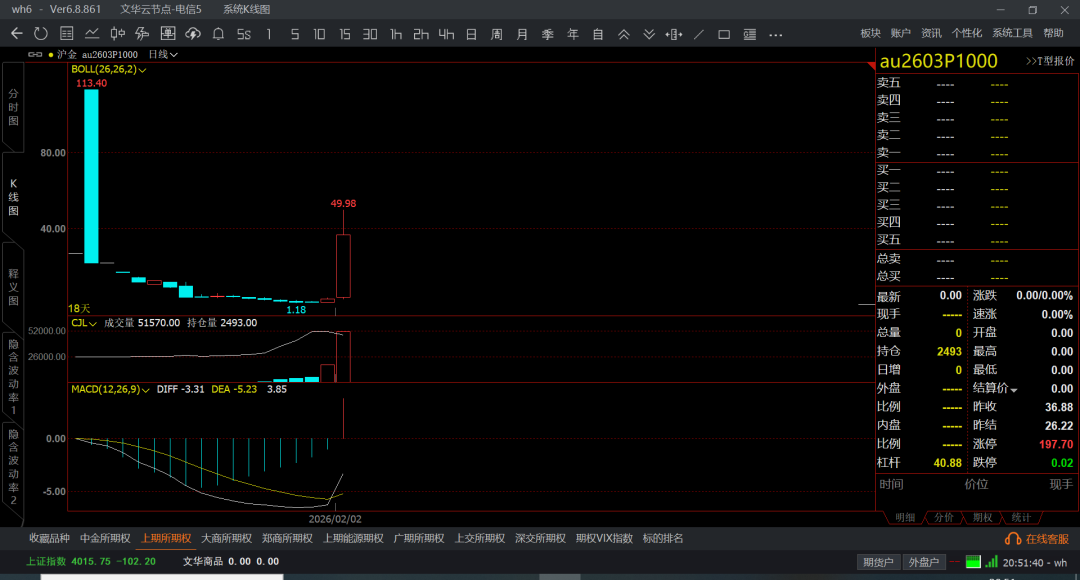
Task: Open the 隐含波动率1 side tab
Action: click(13, 376)
